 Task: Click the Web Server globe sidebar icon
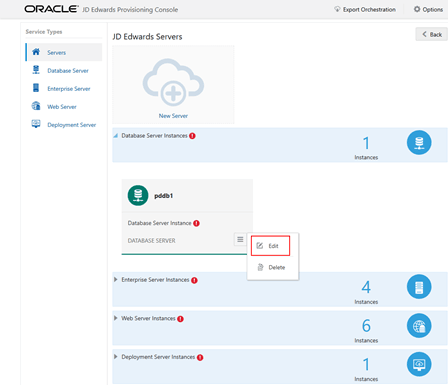pyautogui.click(x=36, y=106)
